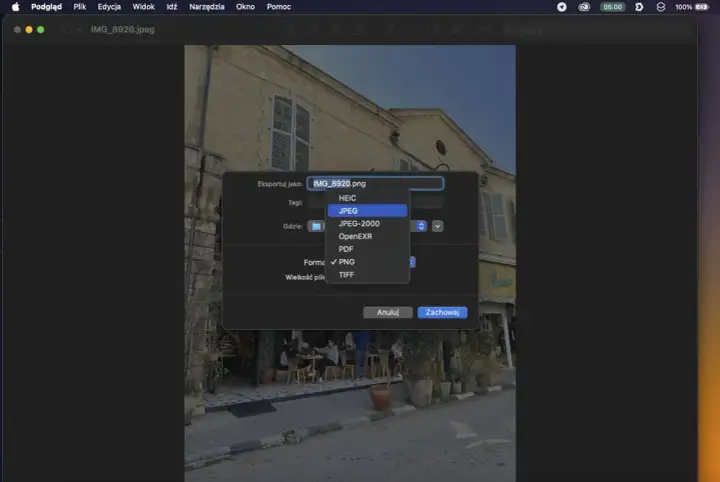
Task: Click the blue folder icon beside Gdzie
Action: click(316, 226)
